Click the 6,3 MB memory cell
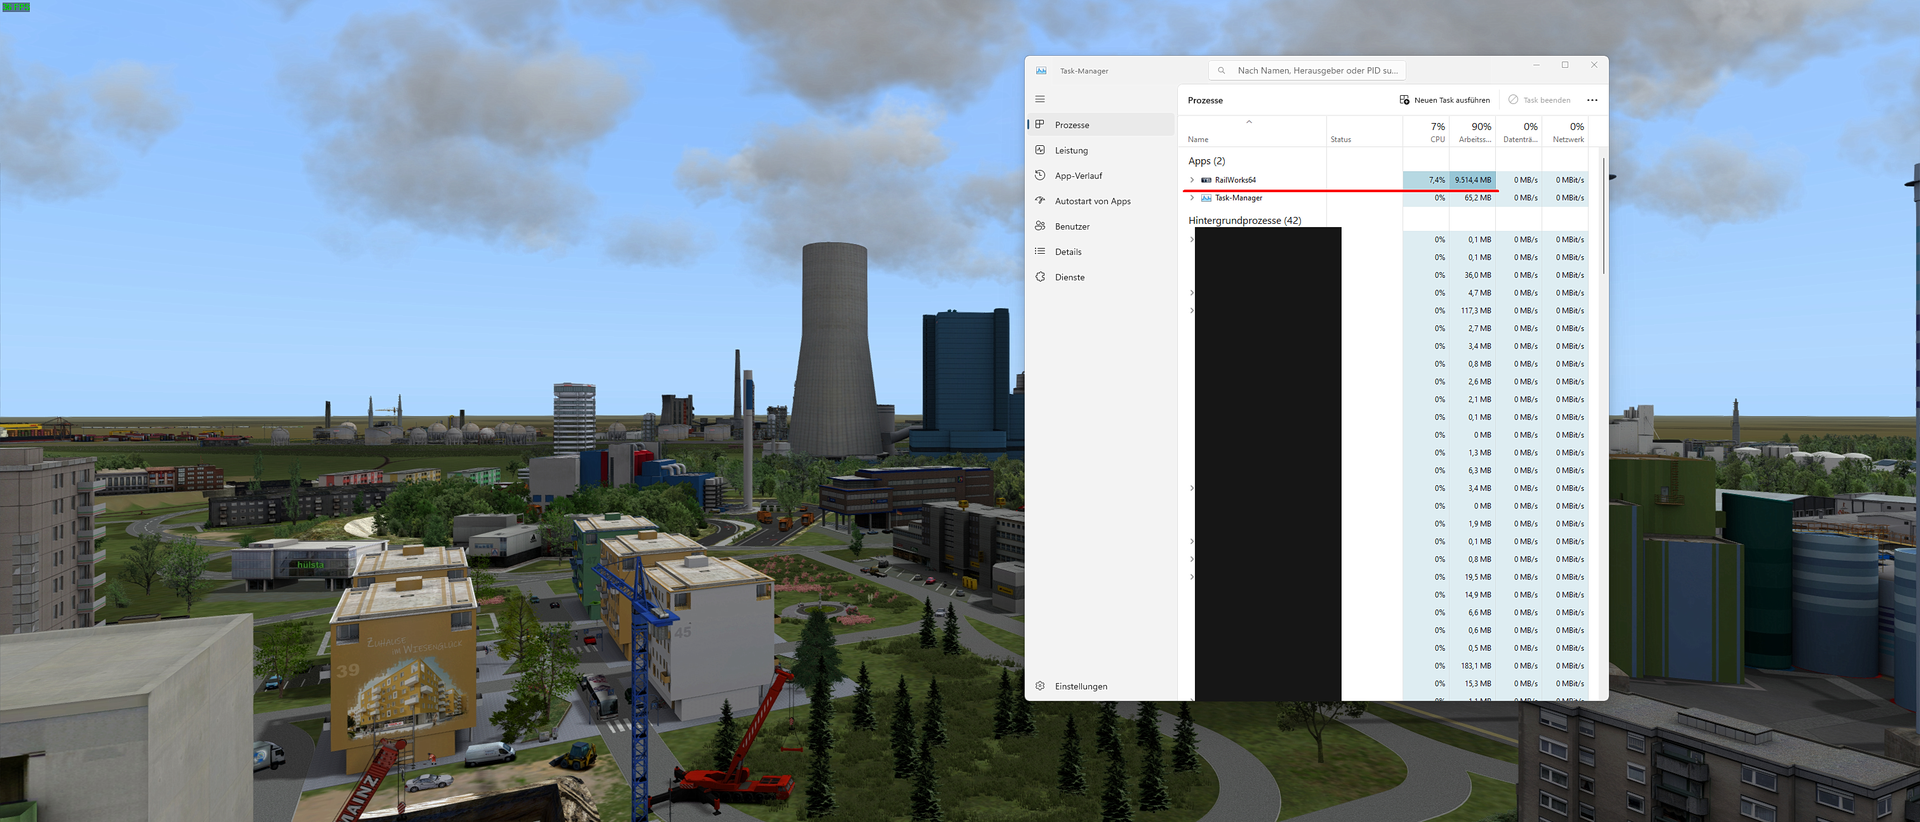This screenshot has width=1920, height=822. [1473, 471]
